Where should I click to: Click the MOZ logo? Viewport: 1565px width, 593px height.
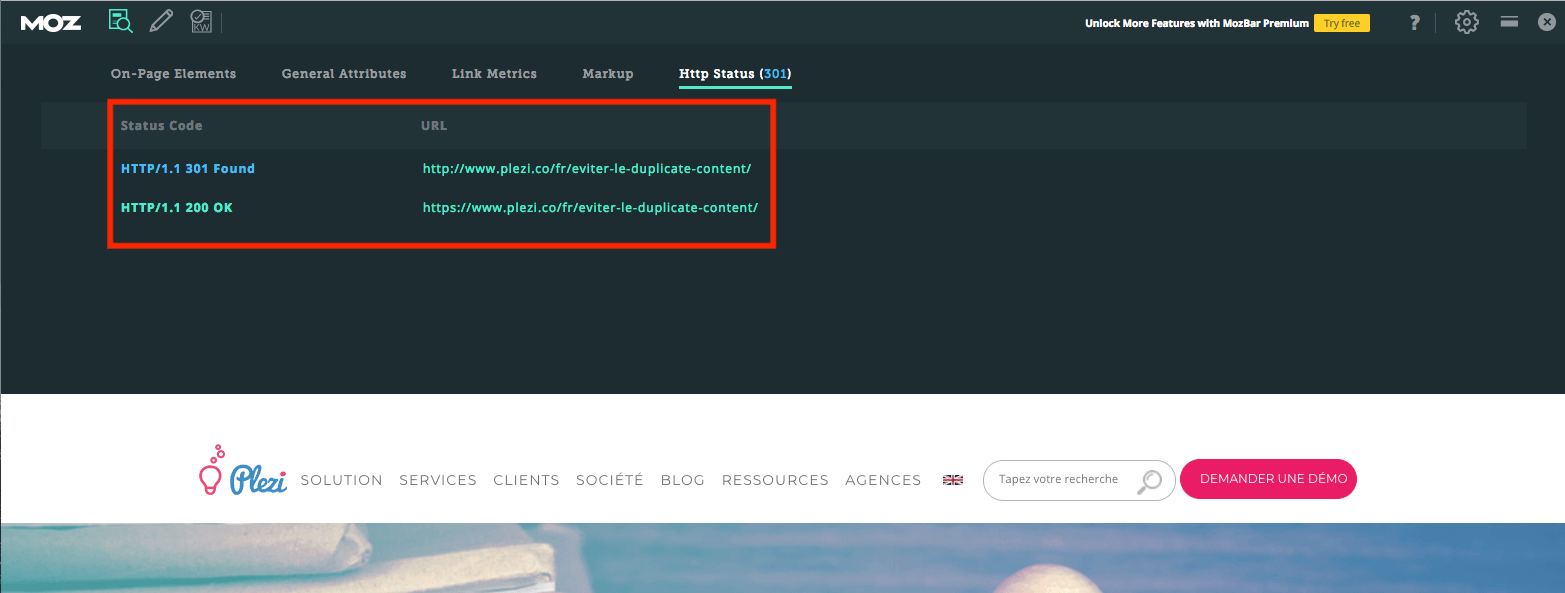coord(51,22)
